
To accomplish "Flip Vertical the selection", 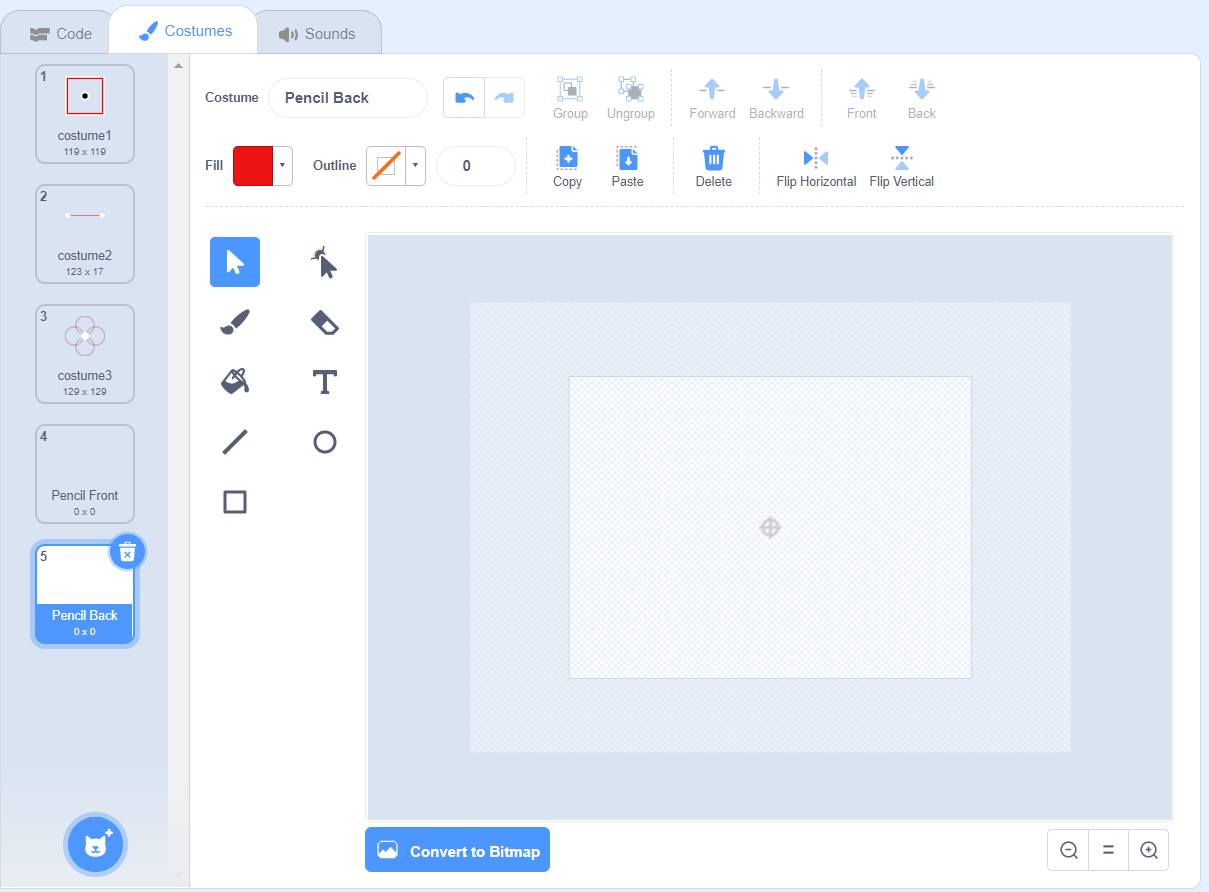I will pos(902,166).
